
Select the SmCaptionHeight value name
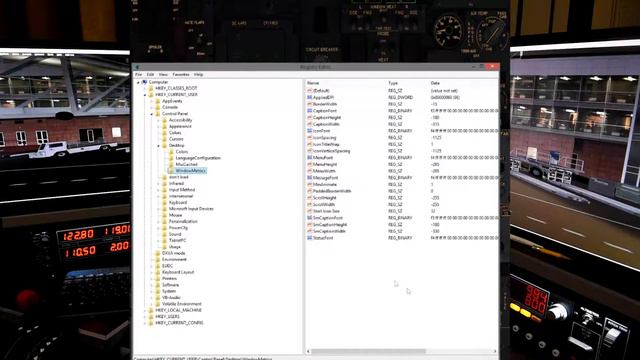pos(330,224)
